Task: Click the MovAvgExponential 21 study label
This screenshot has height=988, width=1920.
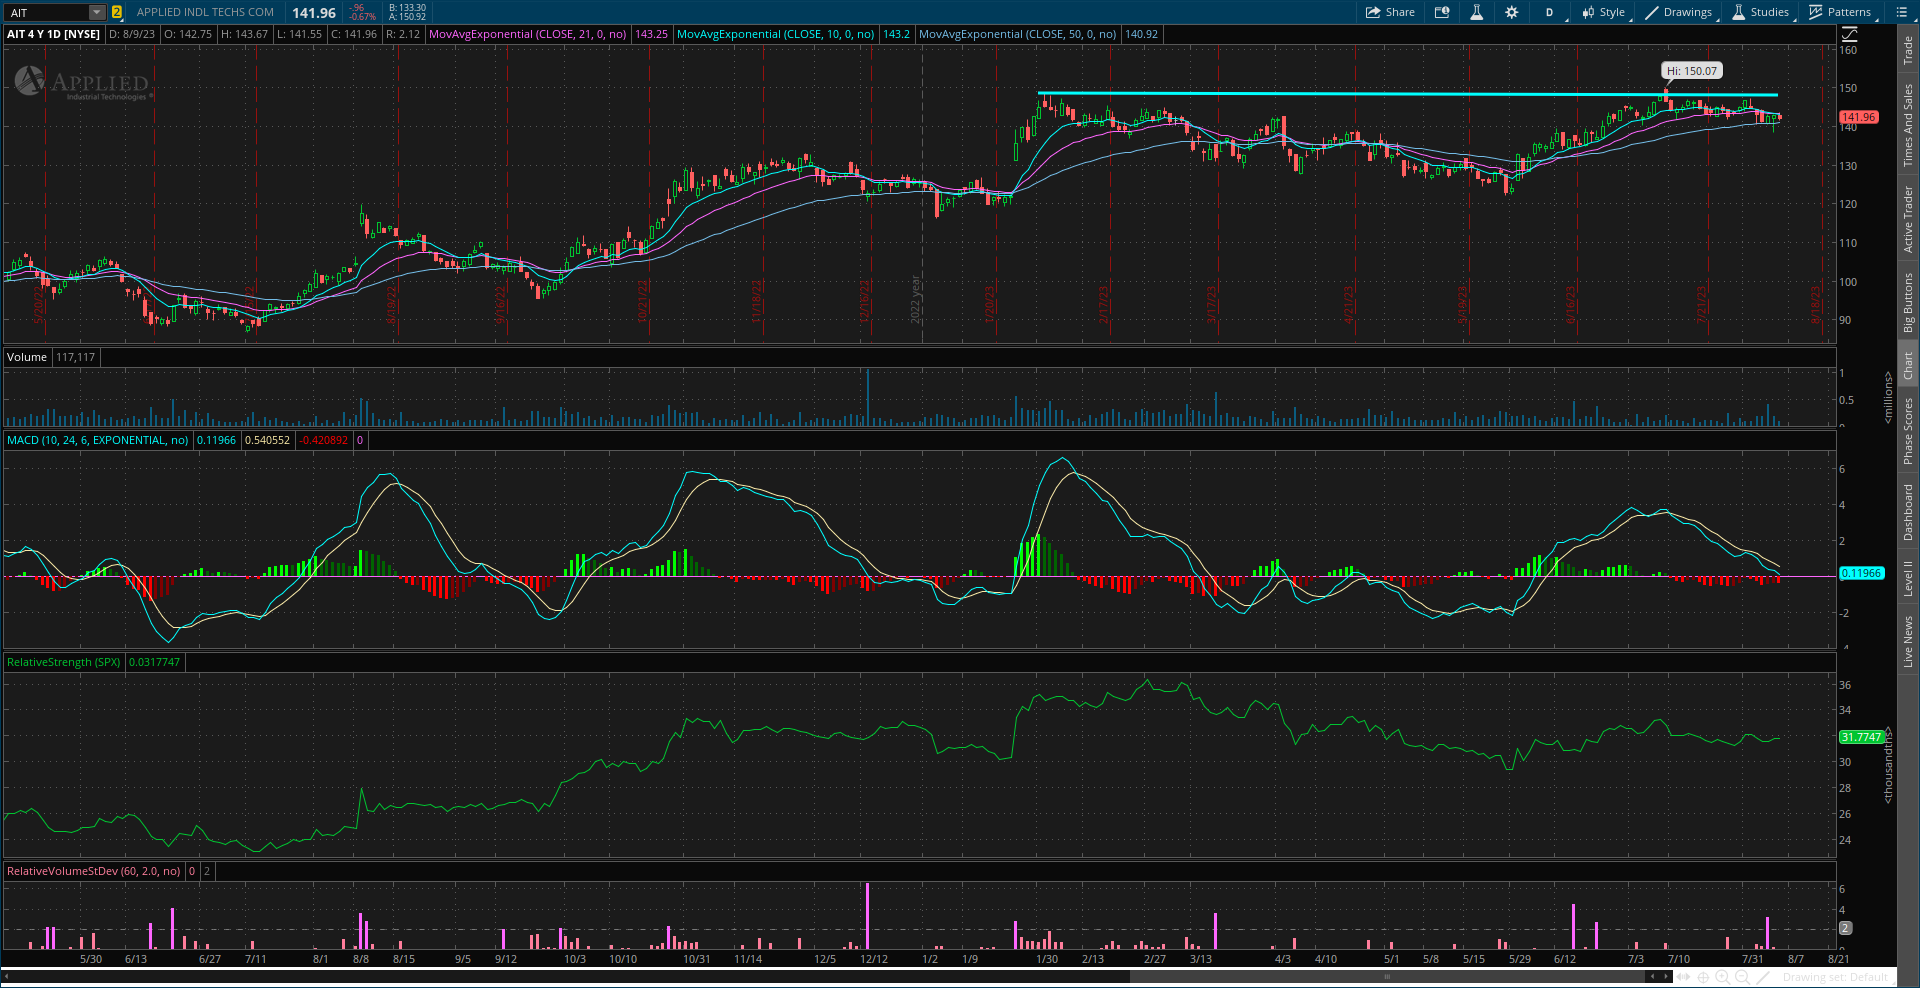Action: [x=528, y=34]
